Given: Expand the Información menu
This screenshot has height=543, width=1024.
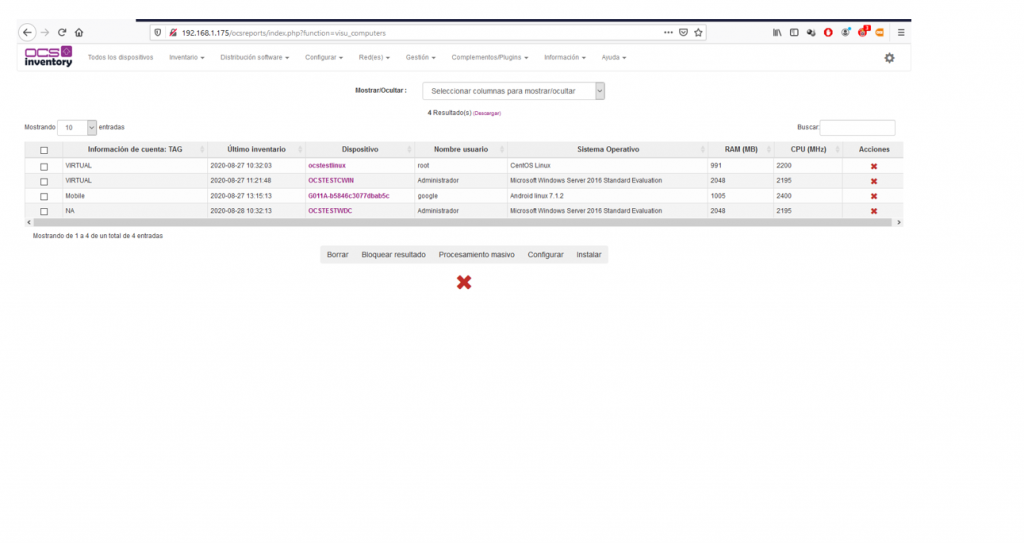Looking at the screenshot, I should (x=564, y=58).
